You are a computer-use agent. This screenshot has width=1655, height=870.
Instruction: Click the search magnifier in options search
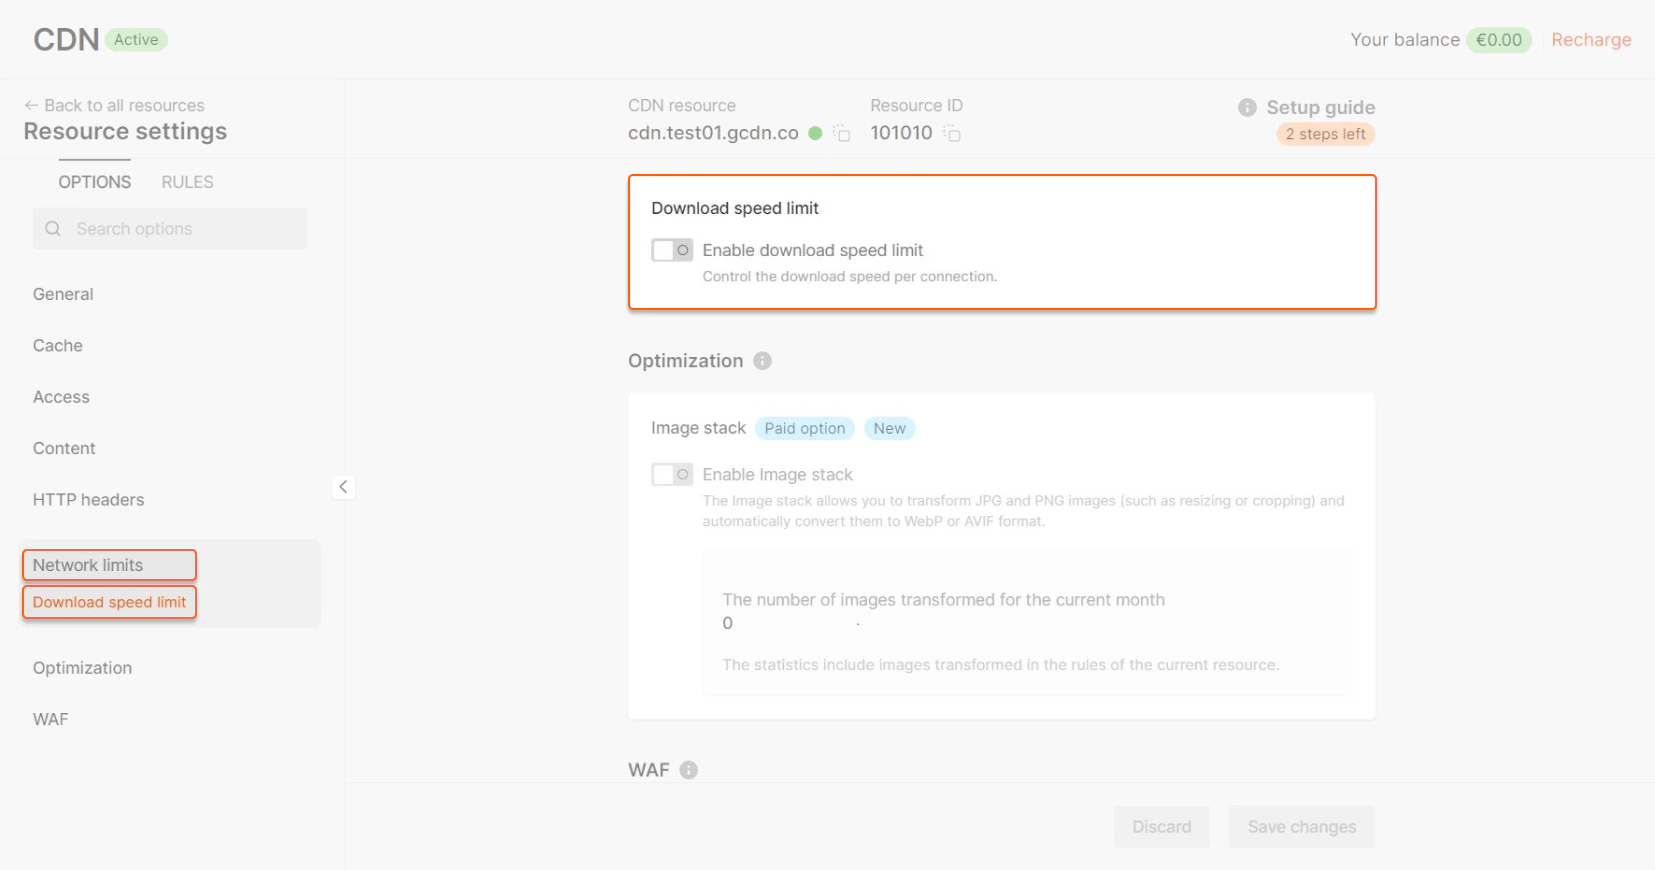click(x=52, y=228)
